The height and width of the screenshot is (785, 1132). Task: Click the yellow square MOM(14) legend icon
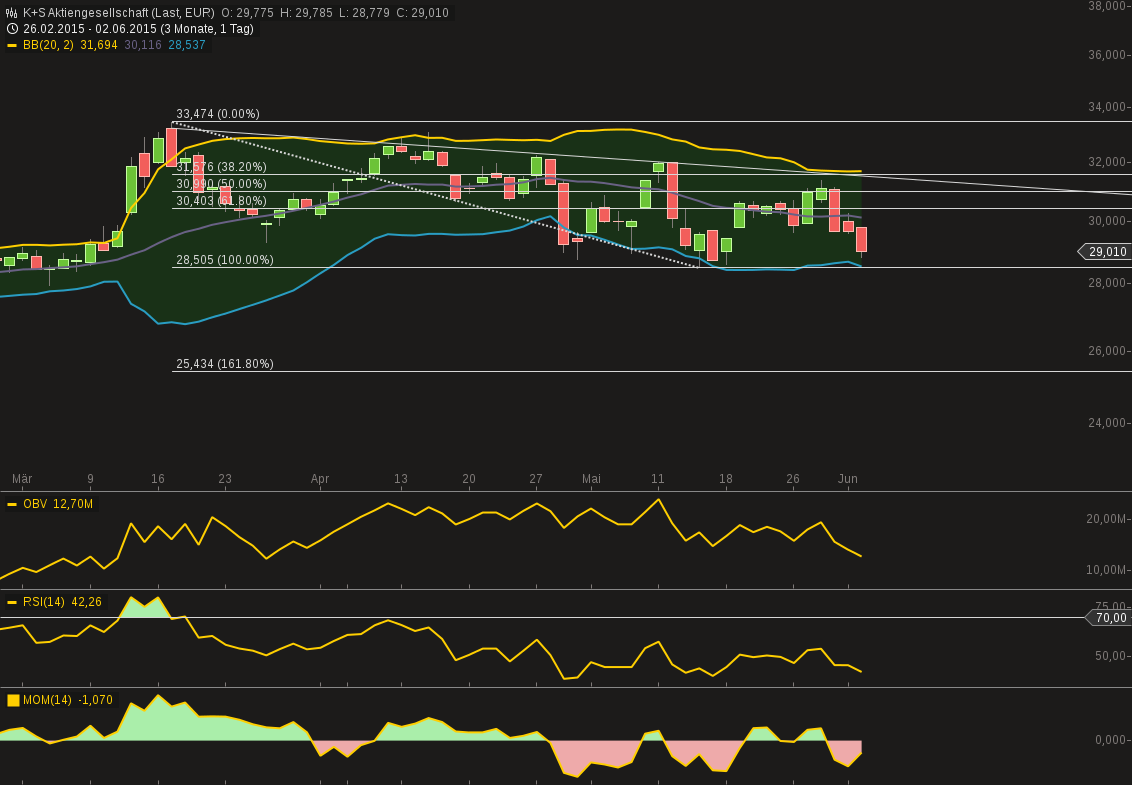click(x=13, y=701)
